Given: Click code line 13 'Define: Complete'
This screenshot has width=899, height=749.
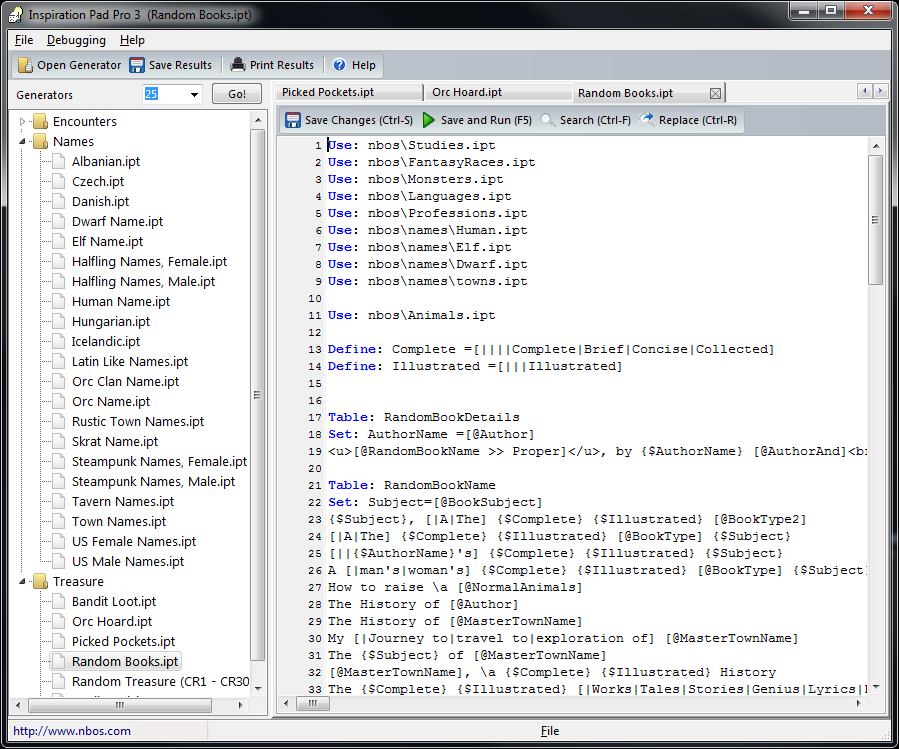Looking at the screenshot, I should 550,349.
